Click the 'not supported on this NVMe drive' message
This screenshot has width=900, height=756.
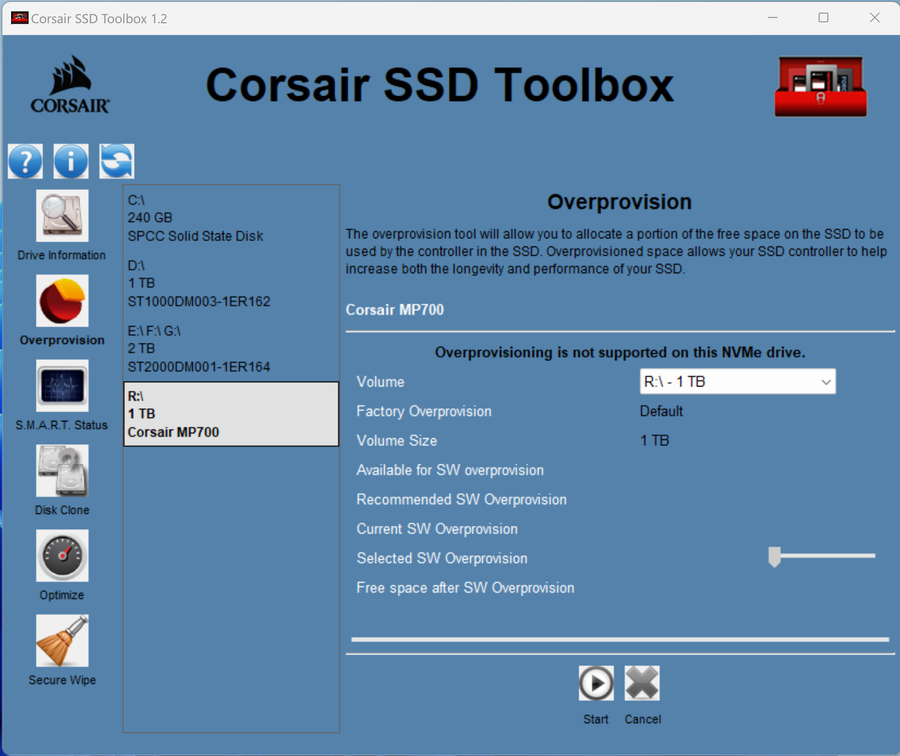tap(620, 352)
